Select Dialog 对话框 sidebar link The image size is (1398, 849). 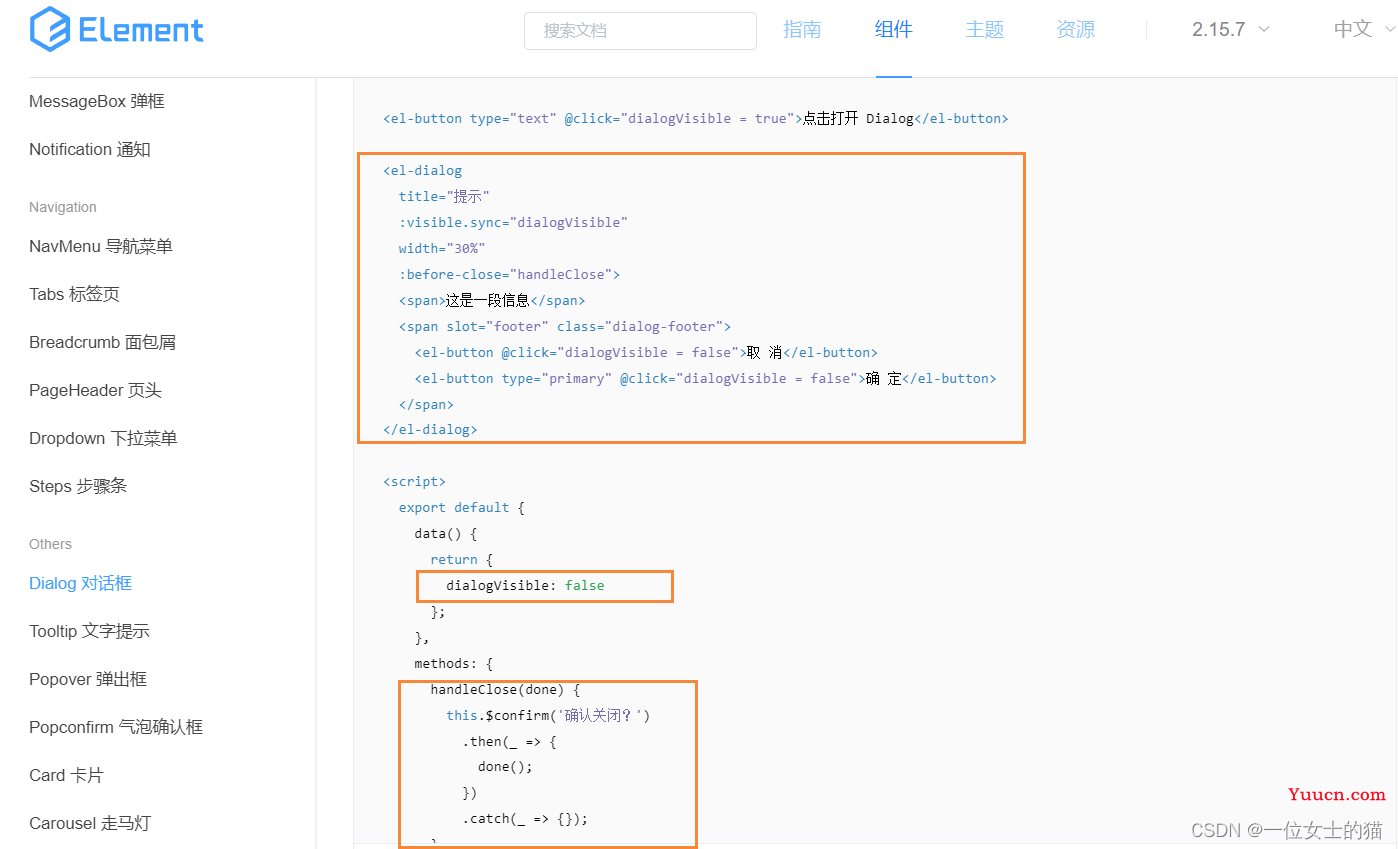coord(80,583)
